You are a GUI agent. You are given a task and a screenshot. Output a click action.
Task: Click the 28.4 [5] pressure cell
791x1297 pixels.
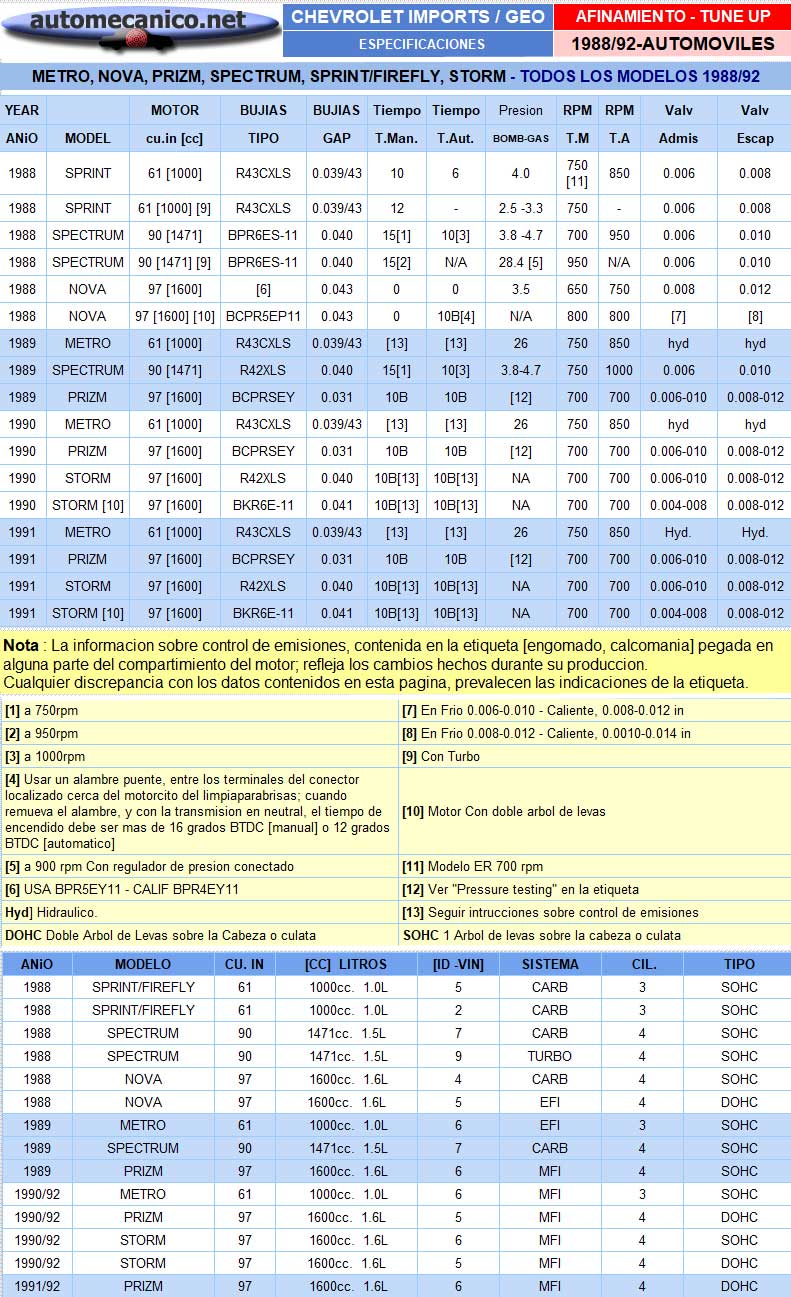point(521,262)
